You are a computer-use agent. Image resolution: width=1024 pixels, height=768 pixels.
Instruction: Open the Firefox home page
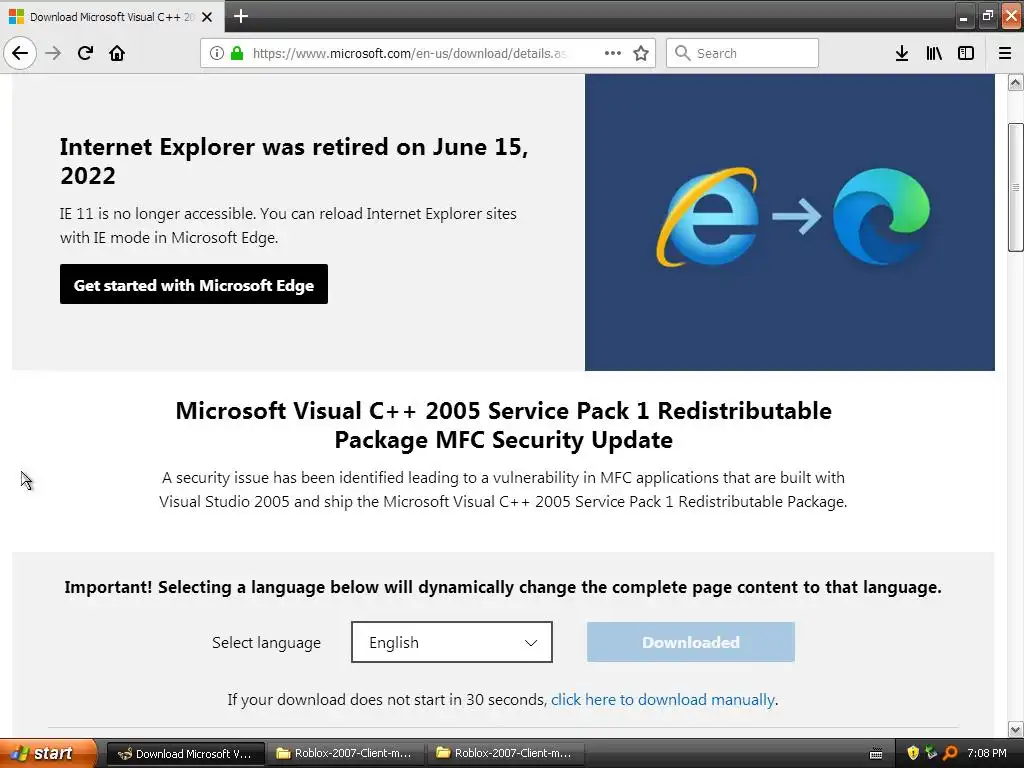click(x=117, y=53)
